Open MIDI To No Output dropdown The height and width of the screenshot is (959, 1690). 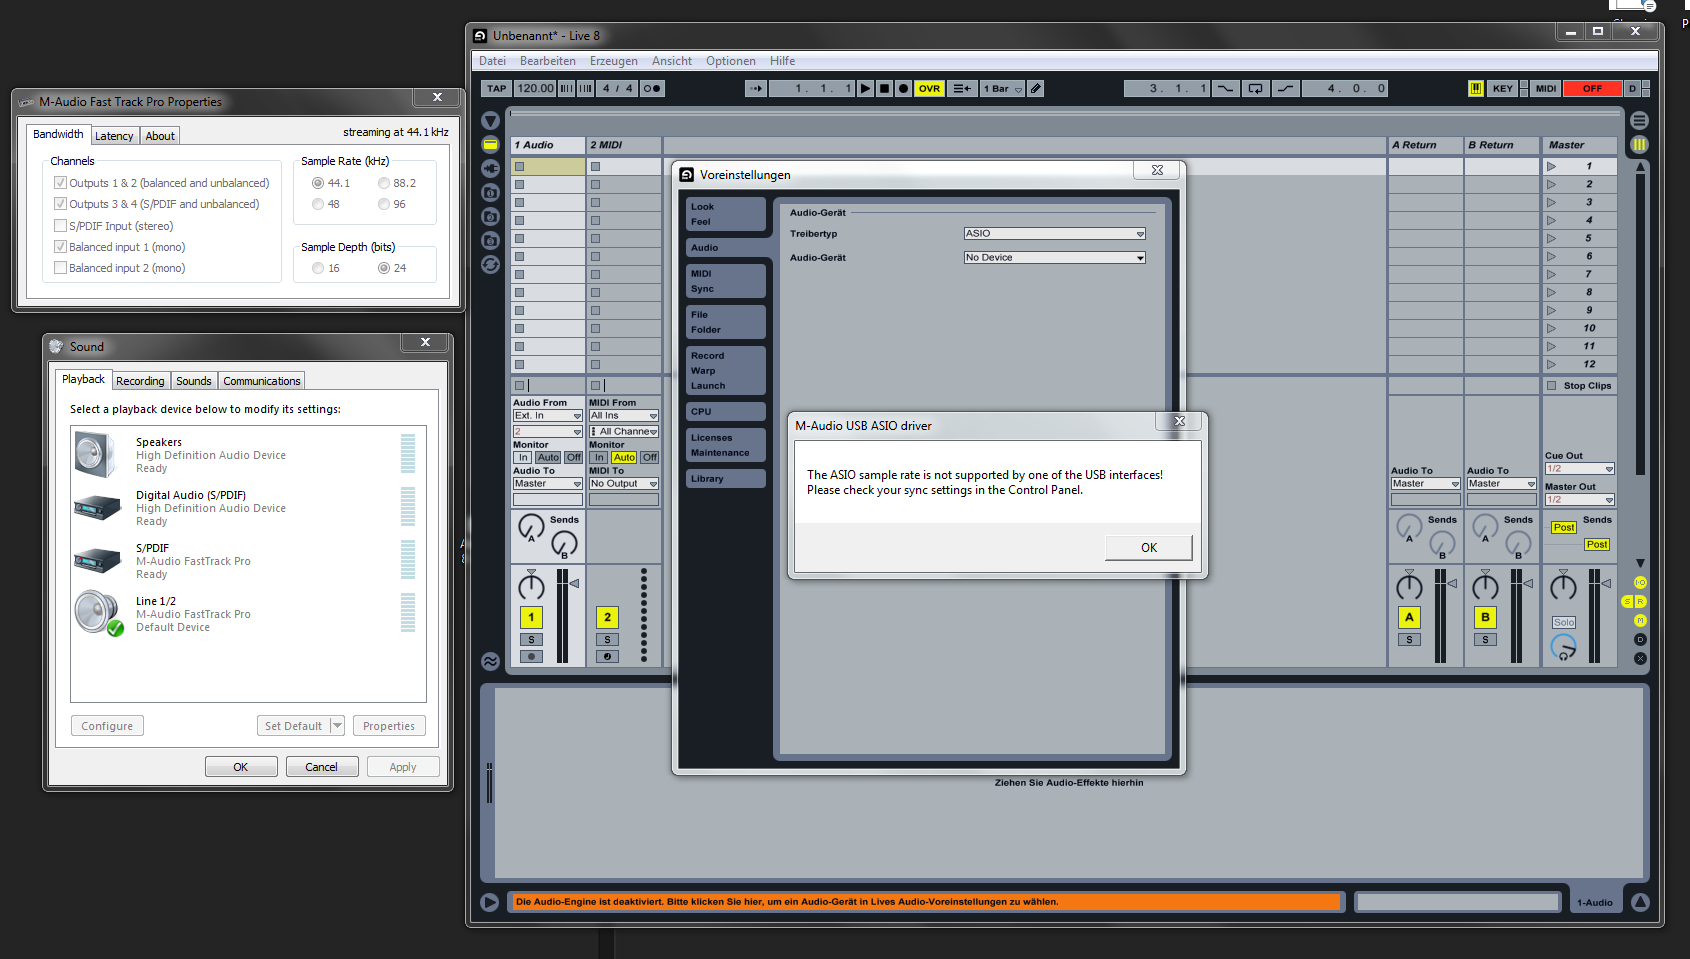(x=623, y=484)
